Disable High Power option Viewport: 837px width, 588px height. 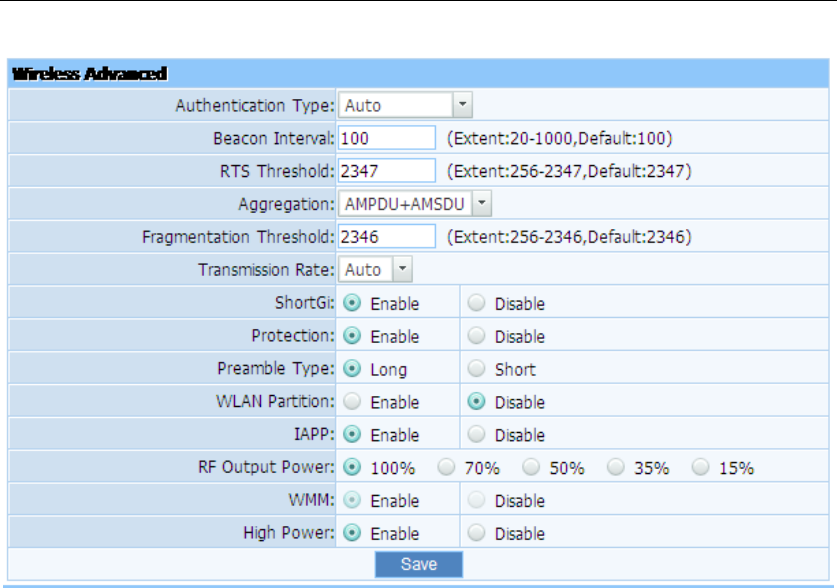pyautogui.click(x=476, y=533)
